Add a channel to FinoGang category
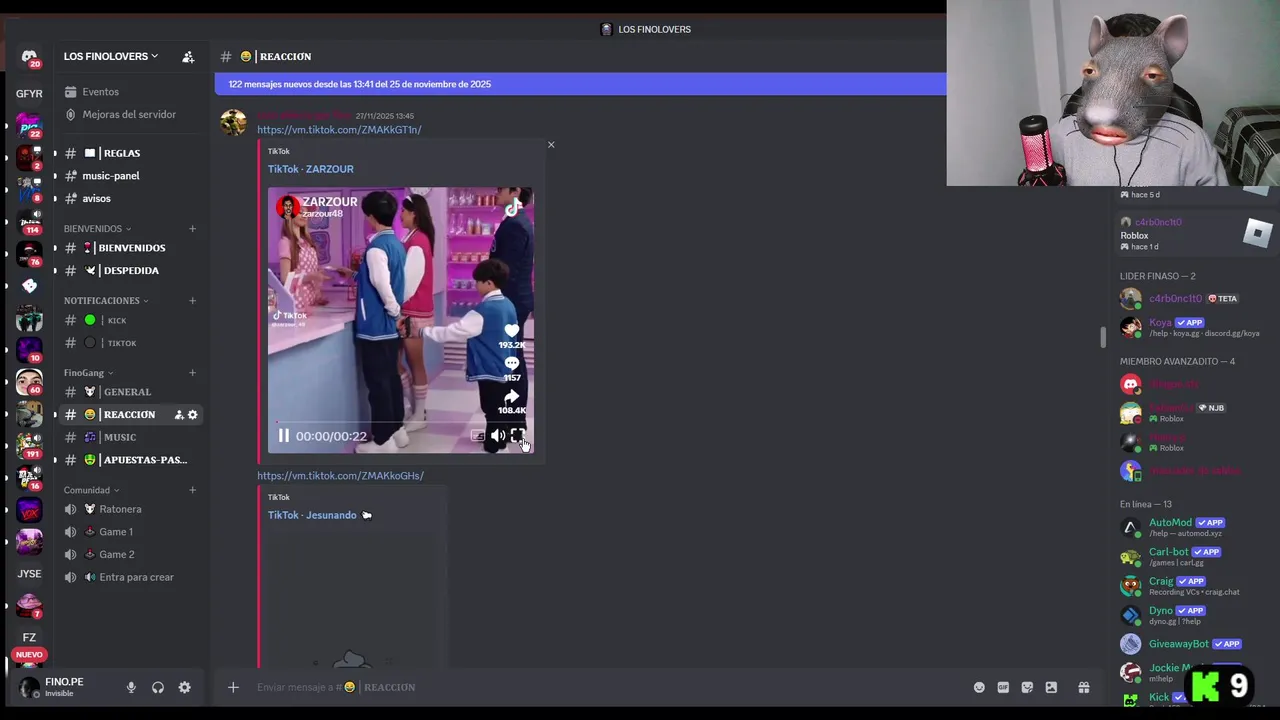 click(192, 373)
